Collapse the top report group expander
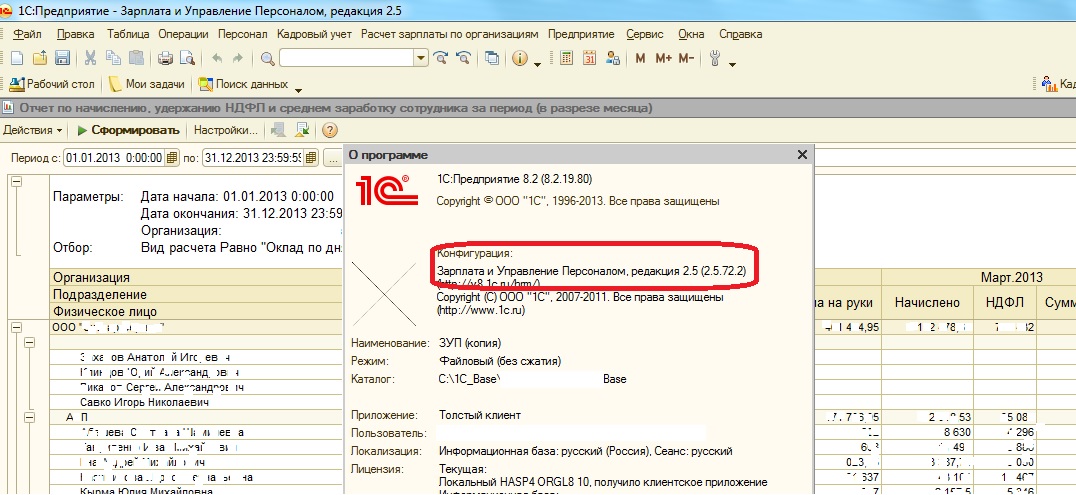 [16, 181]
